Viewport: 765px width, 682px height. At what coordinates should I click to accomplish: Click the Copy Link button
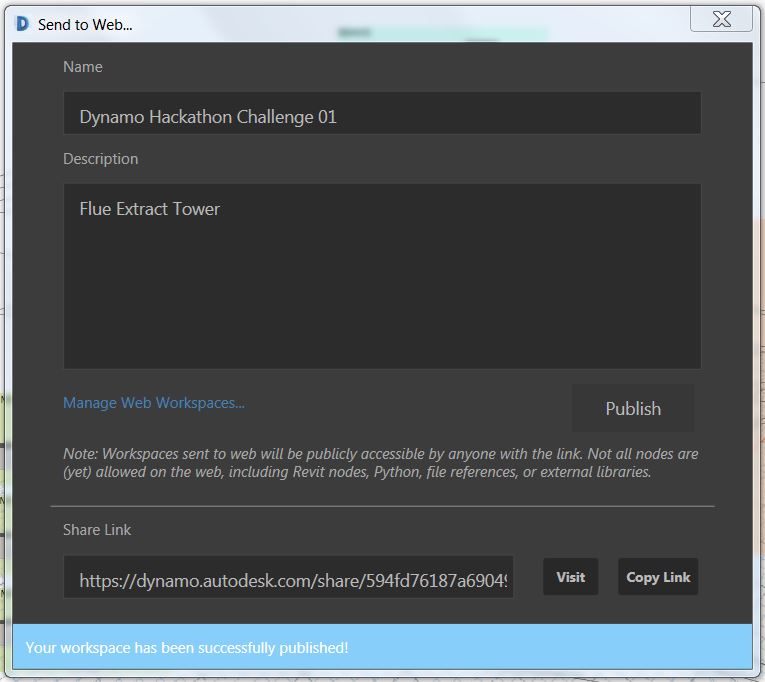pos(658,577)
